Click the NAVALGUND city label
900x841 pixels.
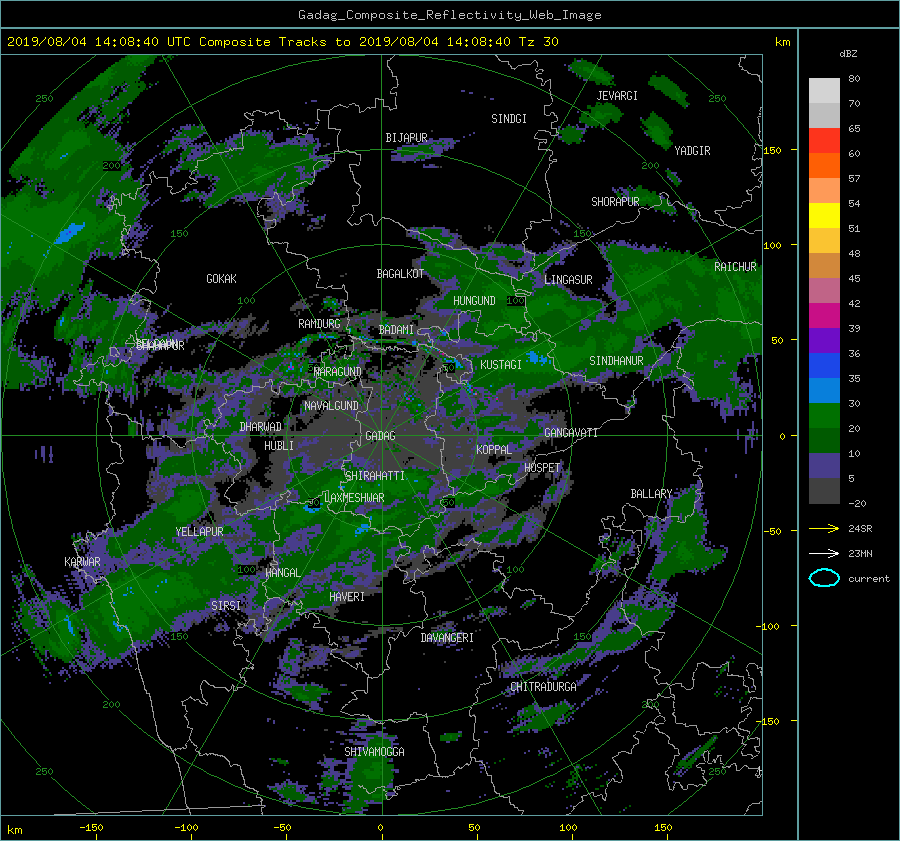pos(331,406)
